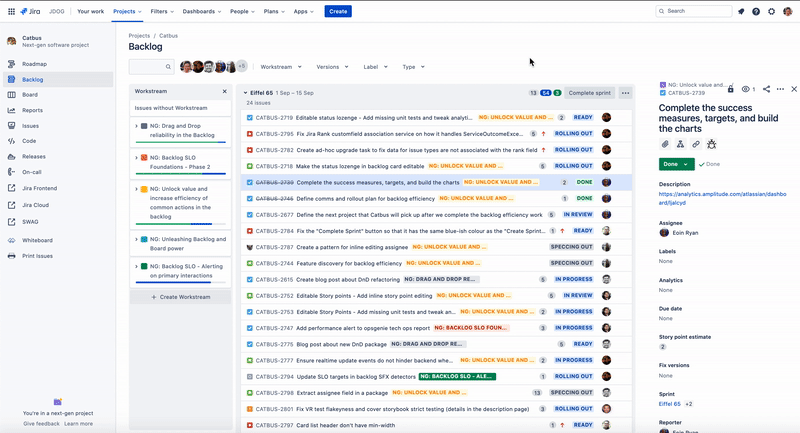800x433 pixels.
Task: Click IN REVIEW status on CATBUS-2677 row
Action: (x=578, y=215)
